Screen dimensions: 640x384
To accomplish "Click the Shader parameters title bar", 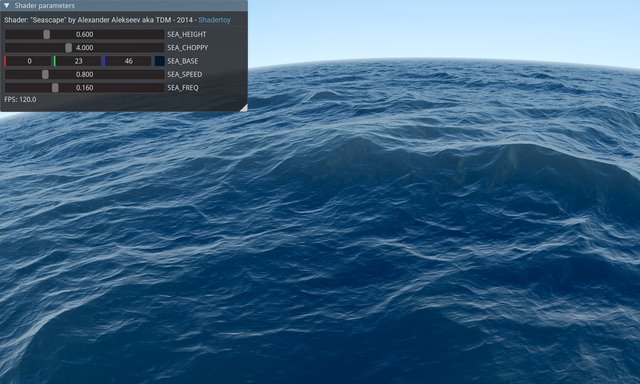I will tap(124, 6).
